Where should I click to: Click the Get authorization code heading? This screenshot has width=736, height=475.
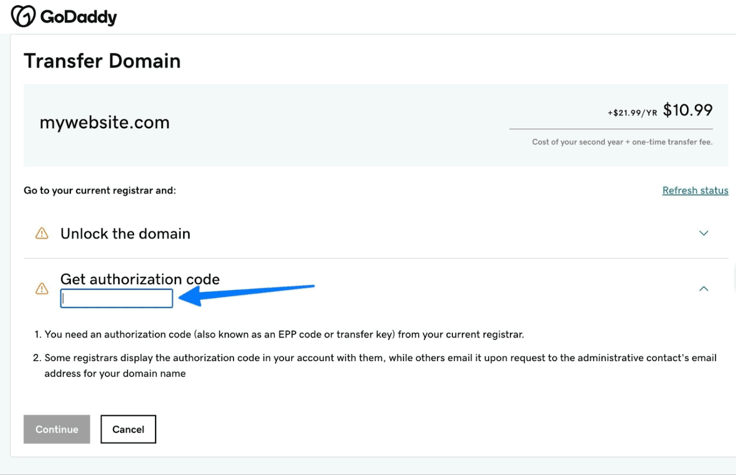point(140,279)
